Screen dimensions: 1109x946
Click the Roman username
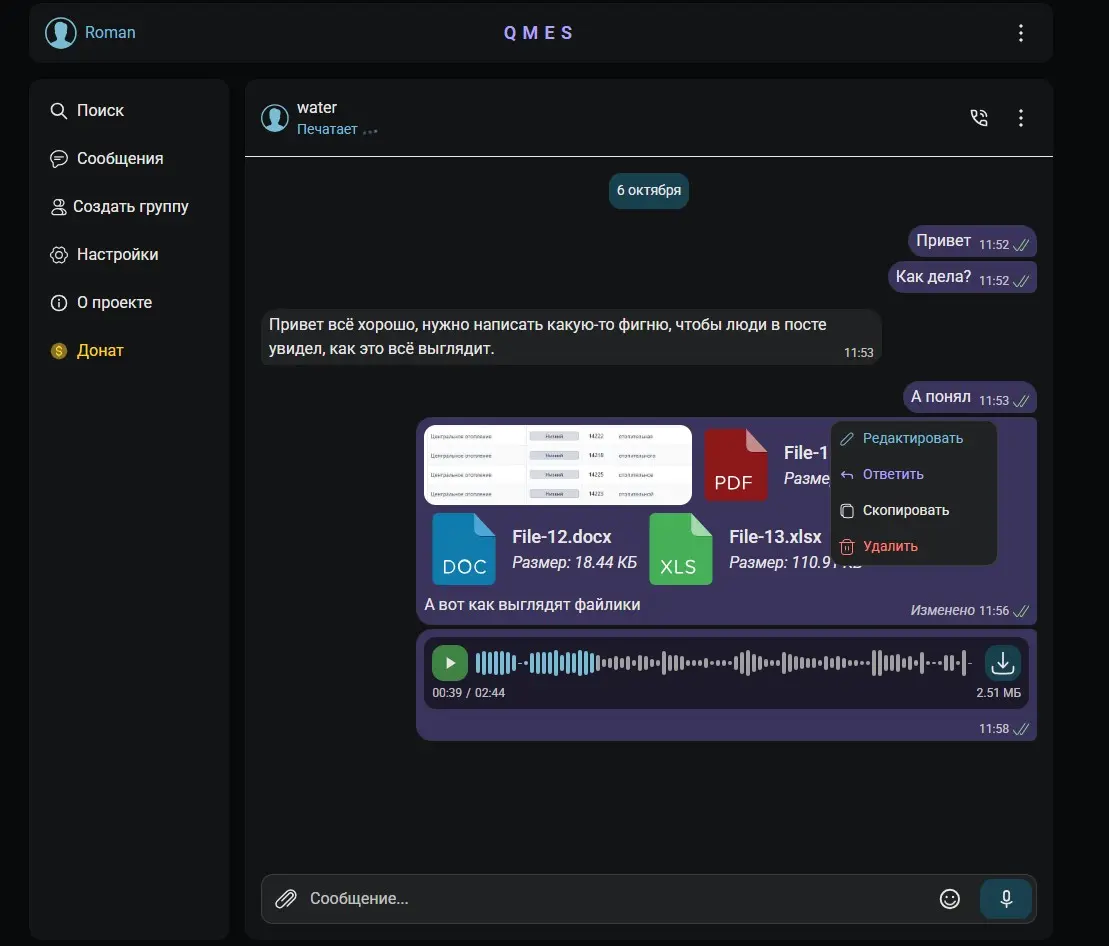tap(110, 33)
